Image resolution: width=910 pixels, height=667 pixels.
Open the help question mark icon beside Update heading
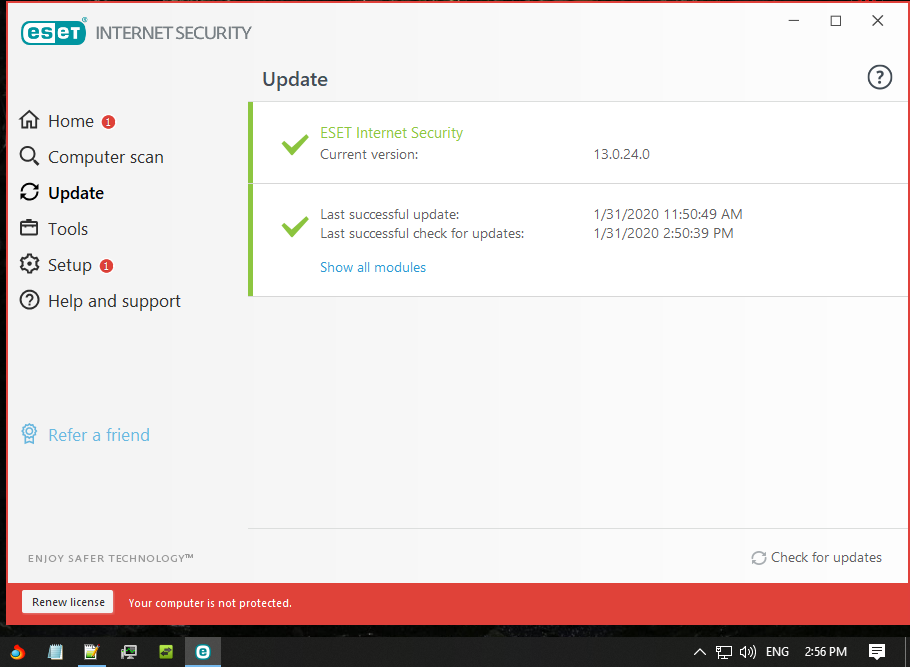pos(879,77)
